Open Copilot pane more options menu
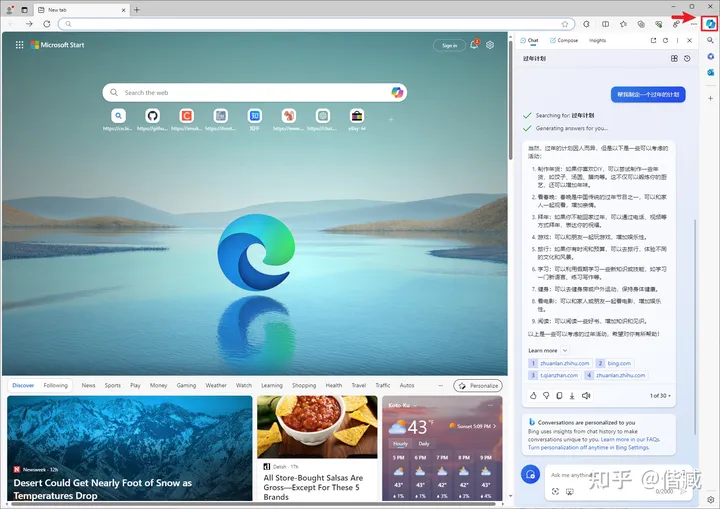Screen dimensions: 720x509 [677, 40]
